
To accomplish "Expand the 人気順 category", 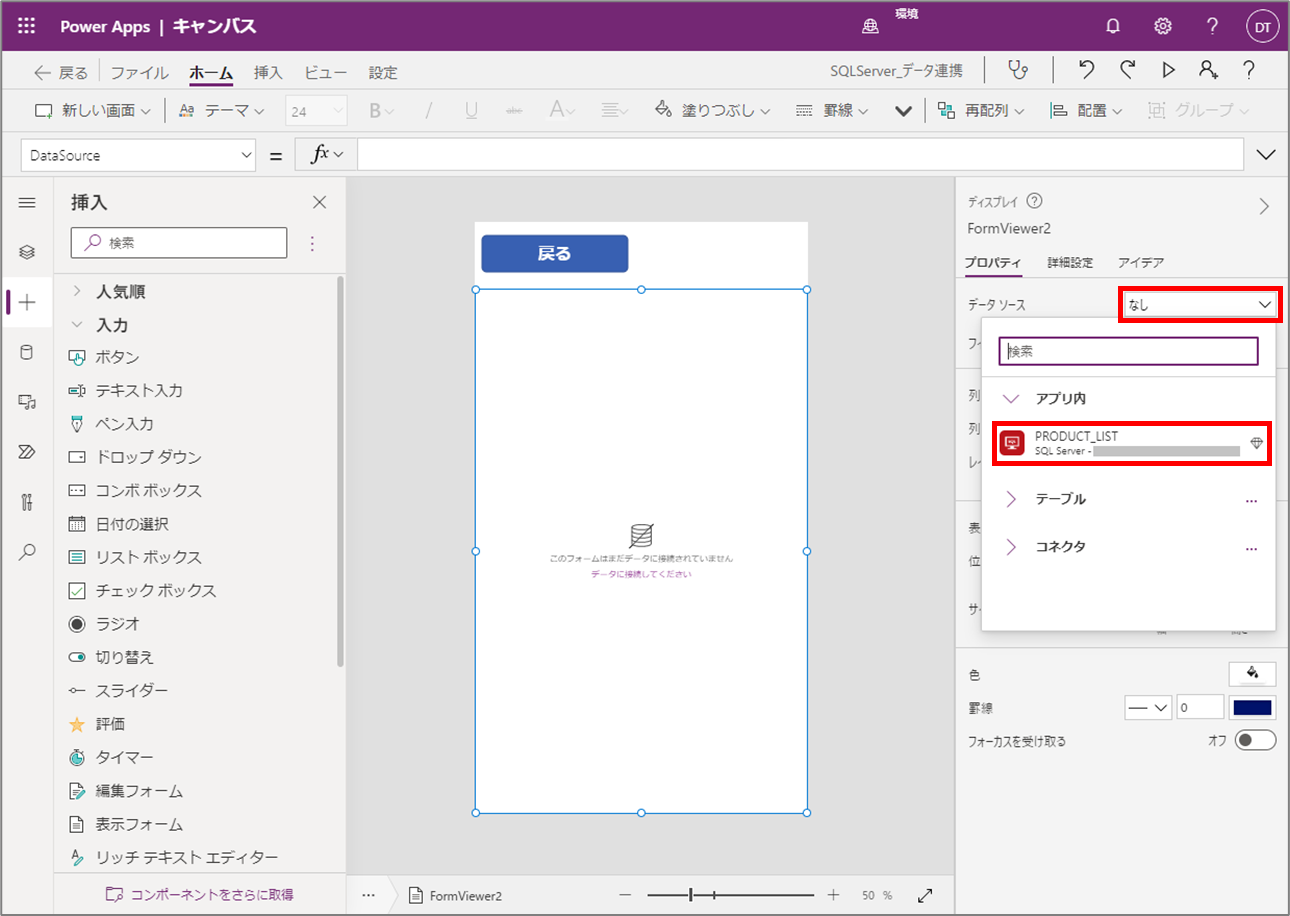I will pos(77,292).
